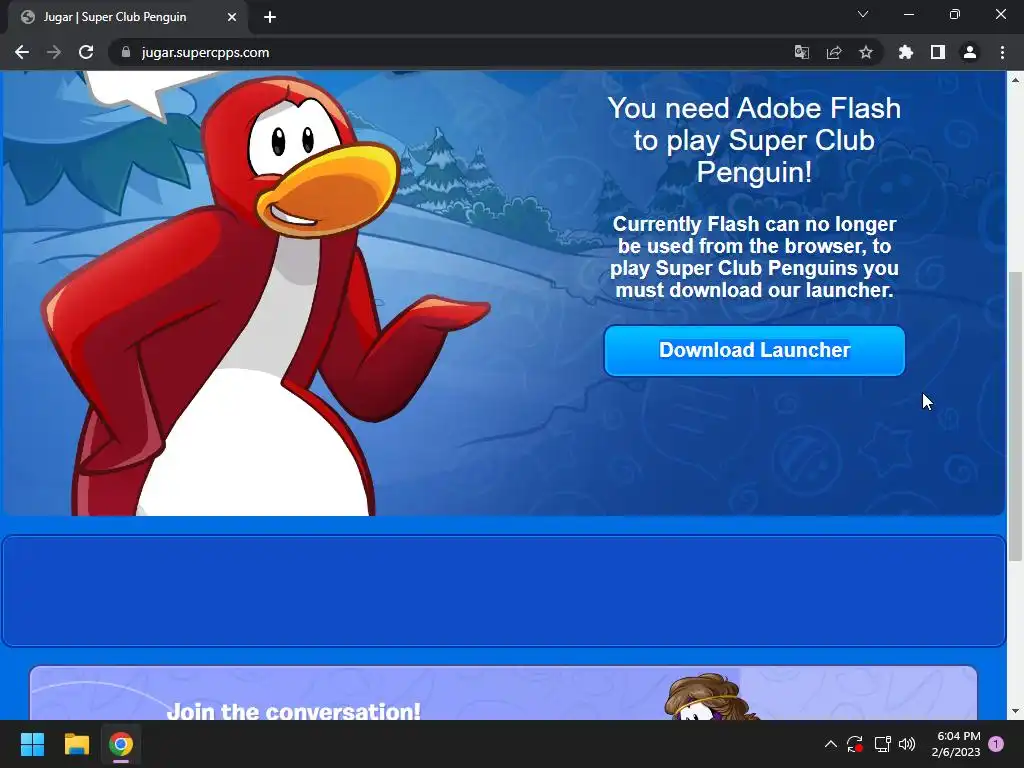Viewport: 1024px width, 768px height.
Task: Click the page scrollbar thumb
Action: tap(1015, 416)
